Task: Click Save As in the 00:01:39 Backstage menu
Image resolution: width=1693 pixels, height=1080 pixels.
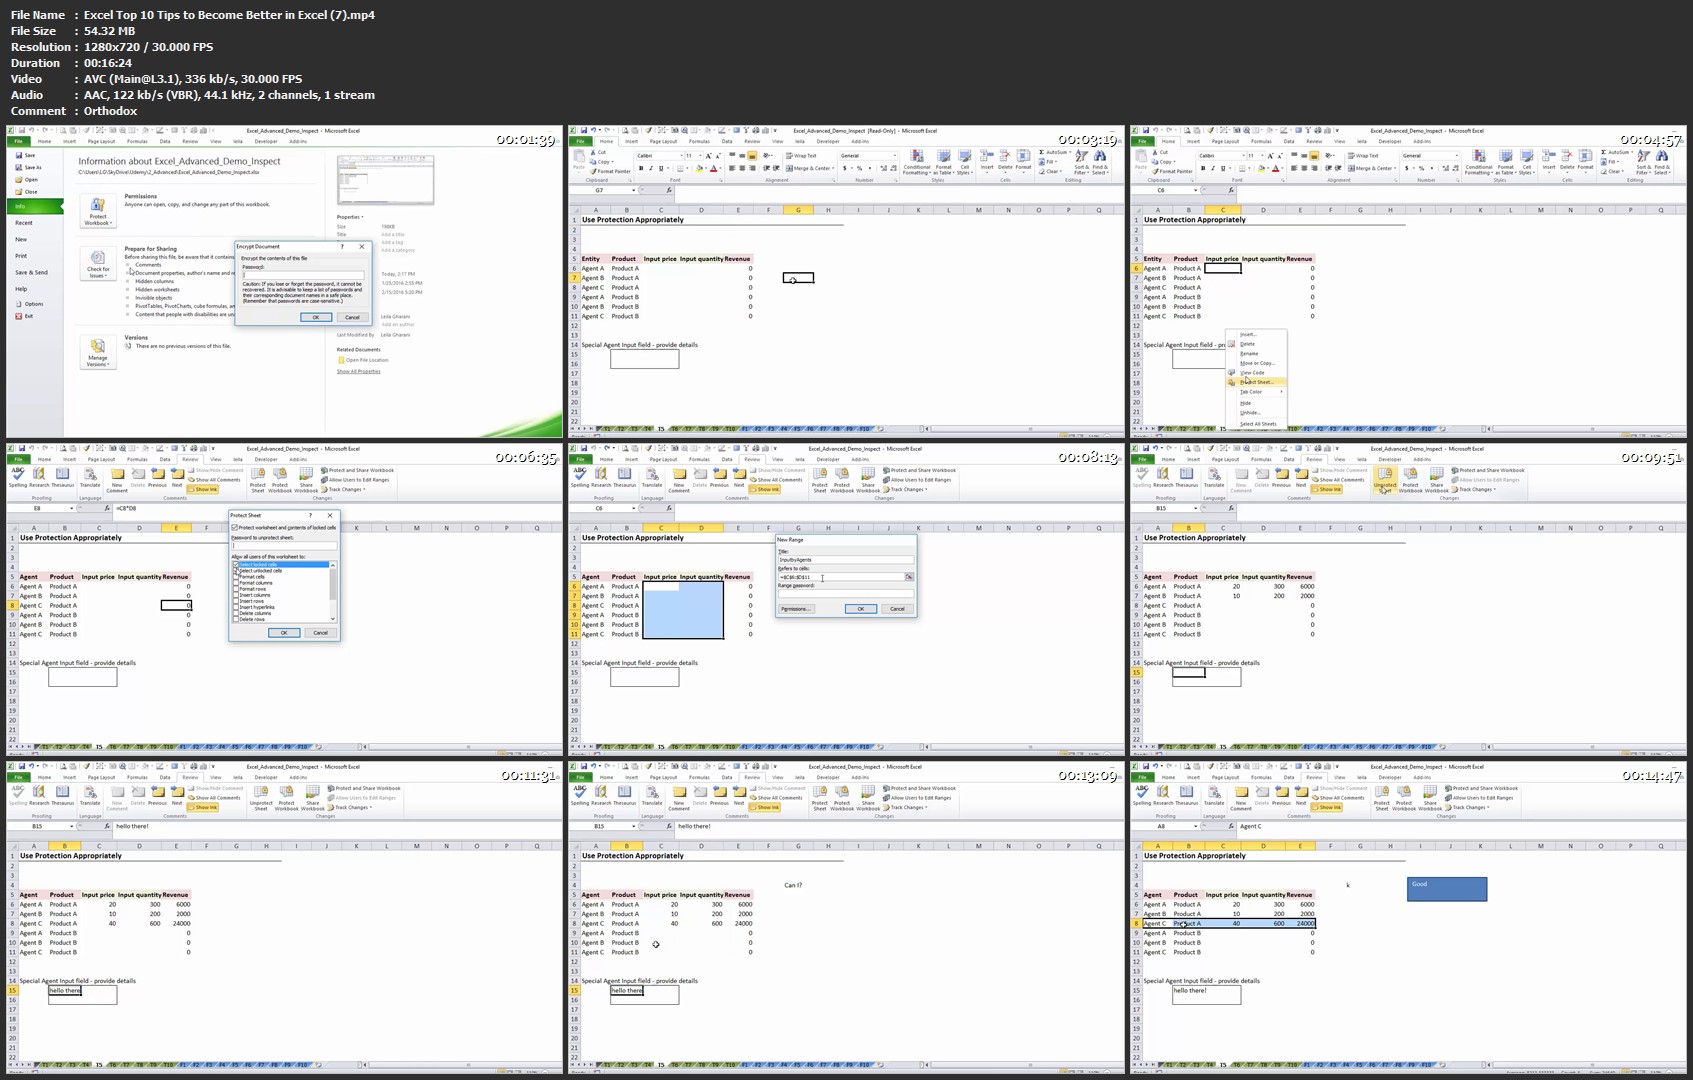Action: coord(29,167)
